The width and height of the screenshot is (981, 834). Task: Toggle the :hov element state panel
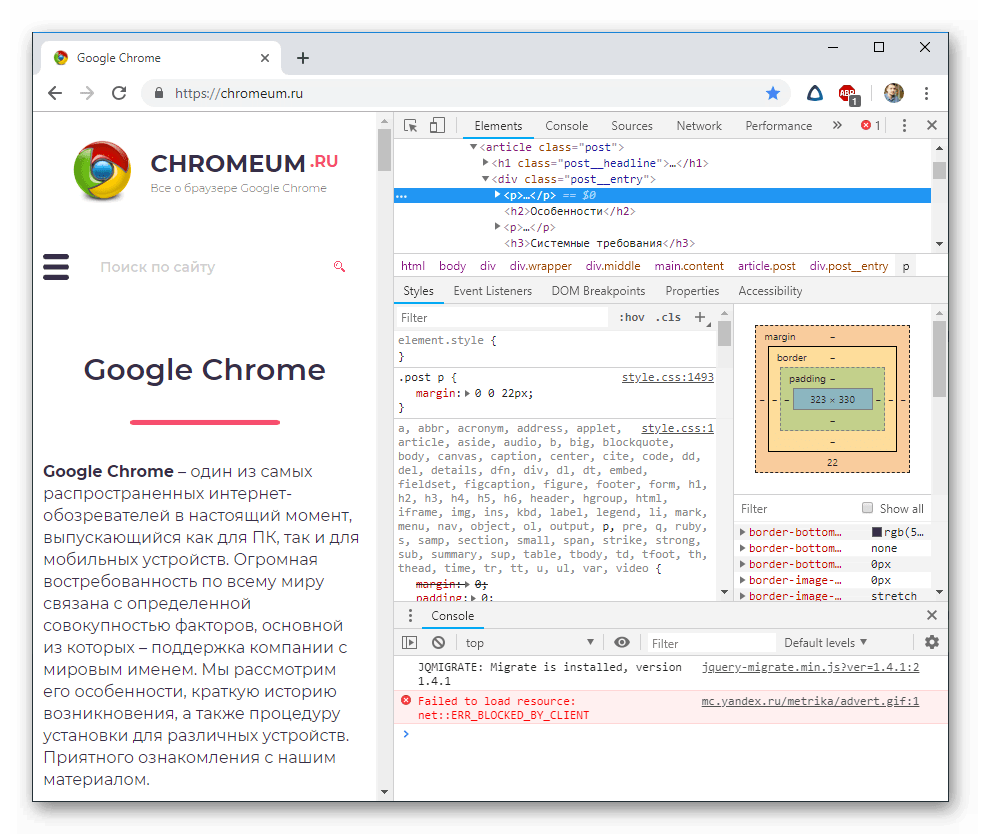point(632,318)
